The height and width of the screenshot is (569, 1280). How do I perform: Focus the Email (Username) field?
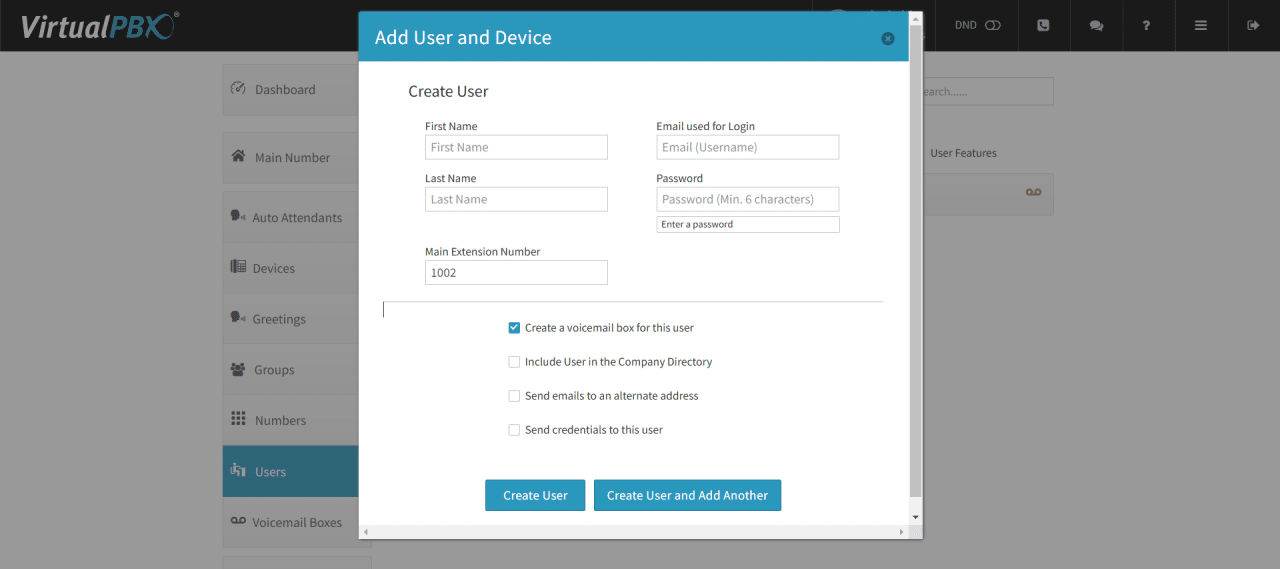[x=748, y=147]
